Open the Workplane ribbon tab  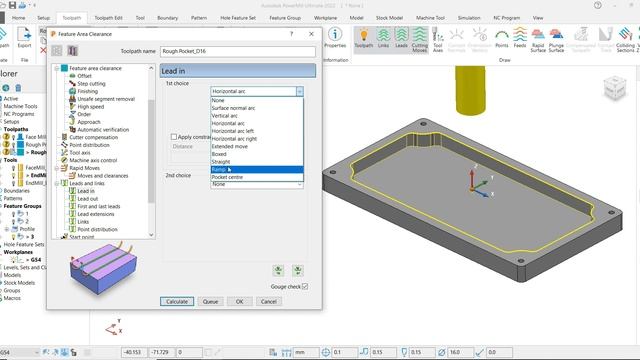[325, 18]
